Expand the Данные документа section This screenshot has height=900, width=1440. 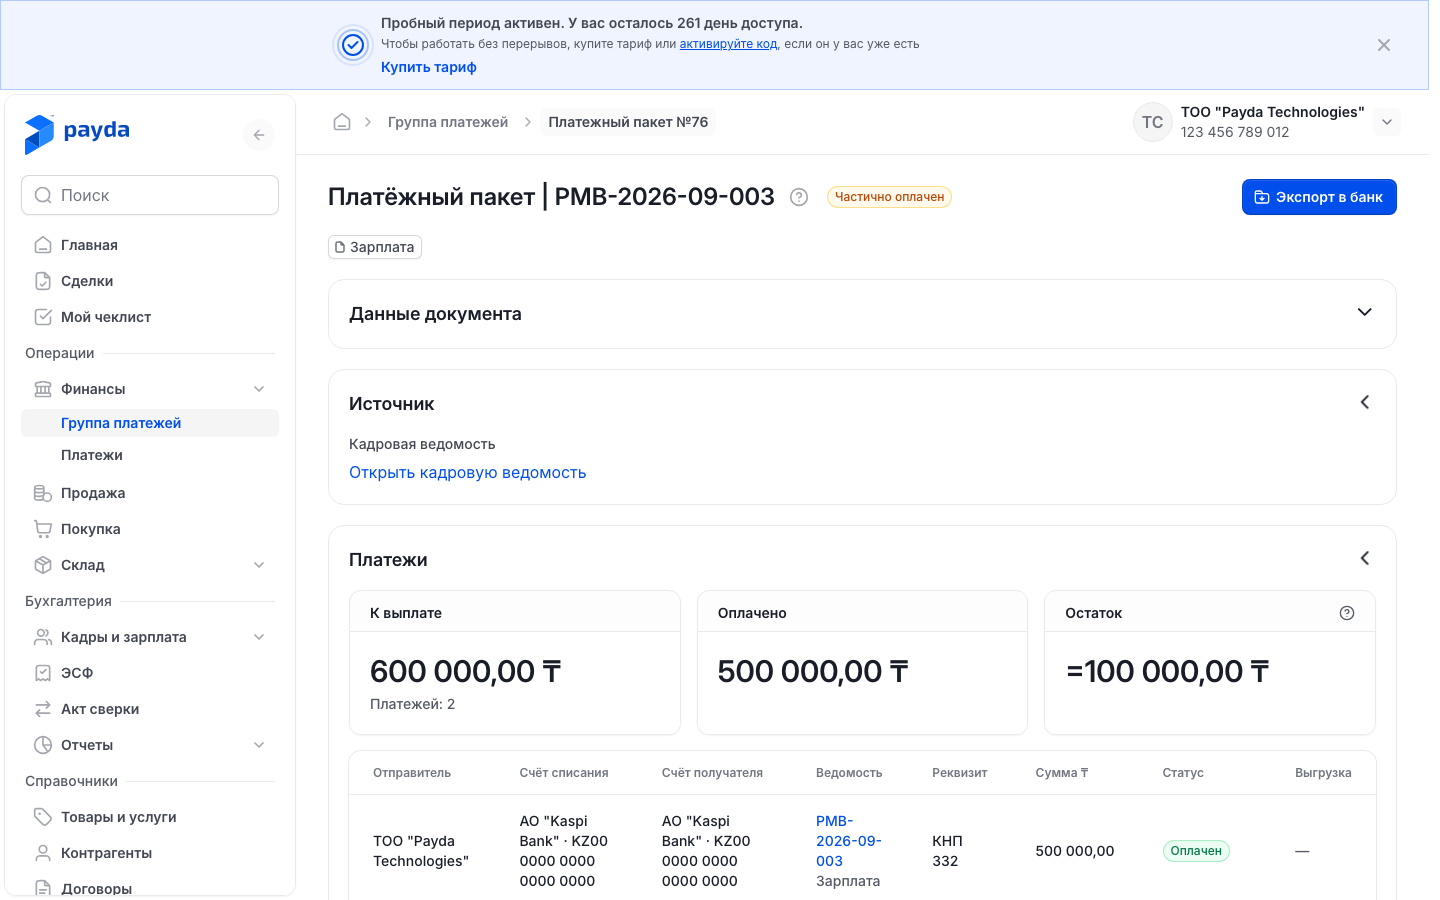click(x=1365, y=312)
